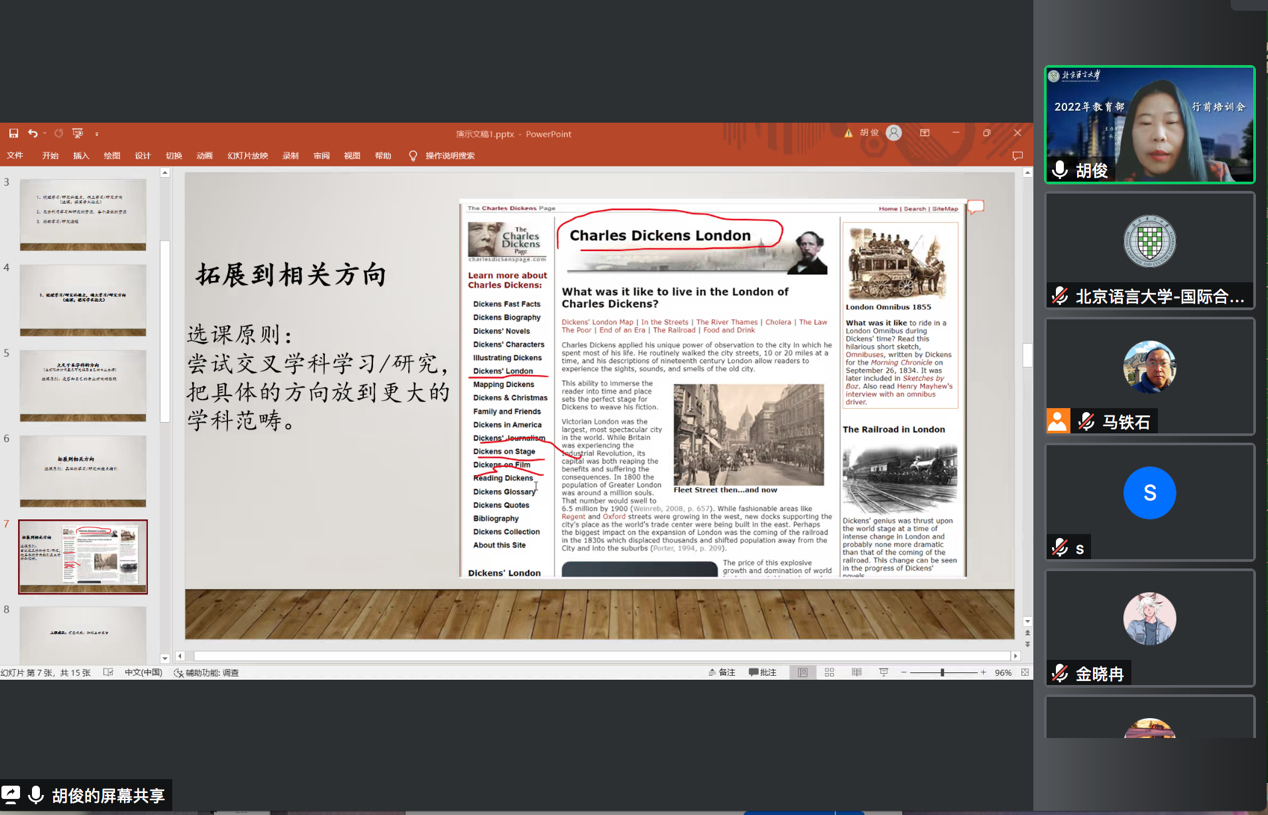
Task: Click the ribbon display options icon
Action: click(x=925, y=133)
